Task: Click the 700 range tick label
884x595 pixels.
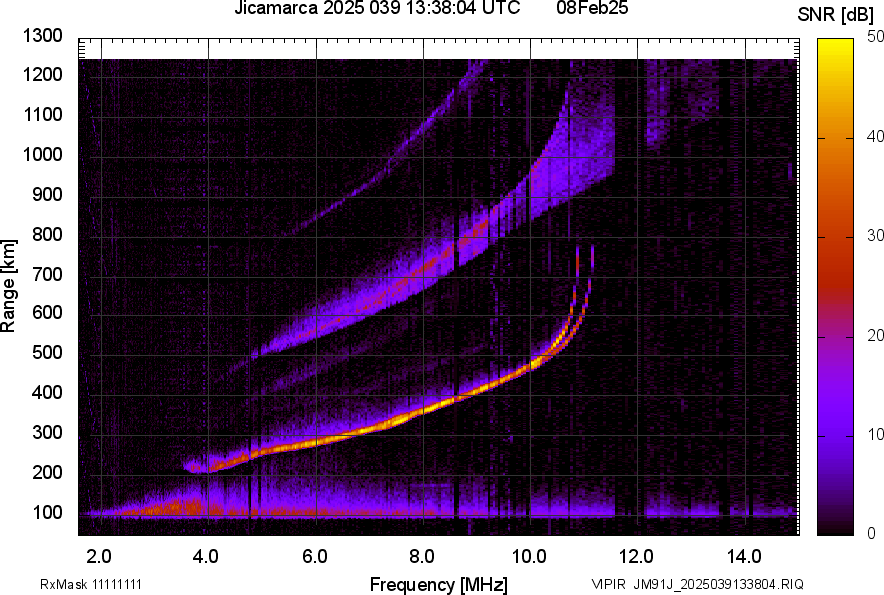Action: coord(47,274)
